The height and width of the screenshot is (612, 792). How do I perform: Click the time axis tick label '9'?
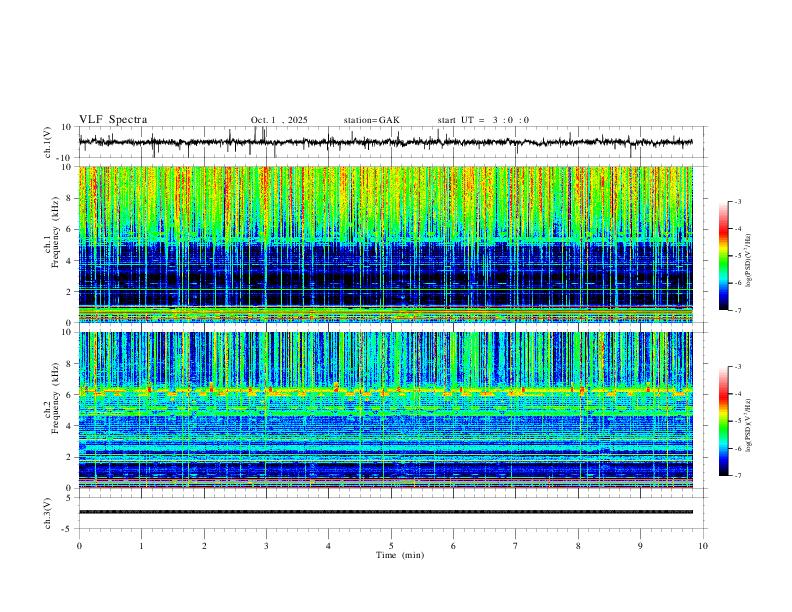coord(640,546)
